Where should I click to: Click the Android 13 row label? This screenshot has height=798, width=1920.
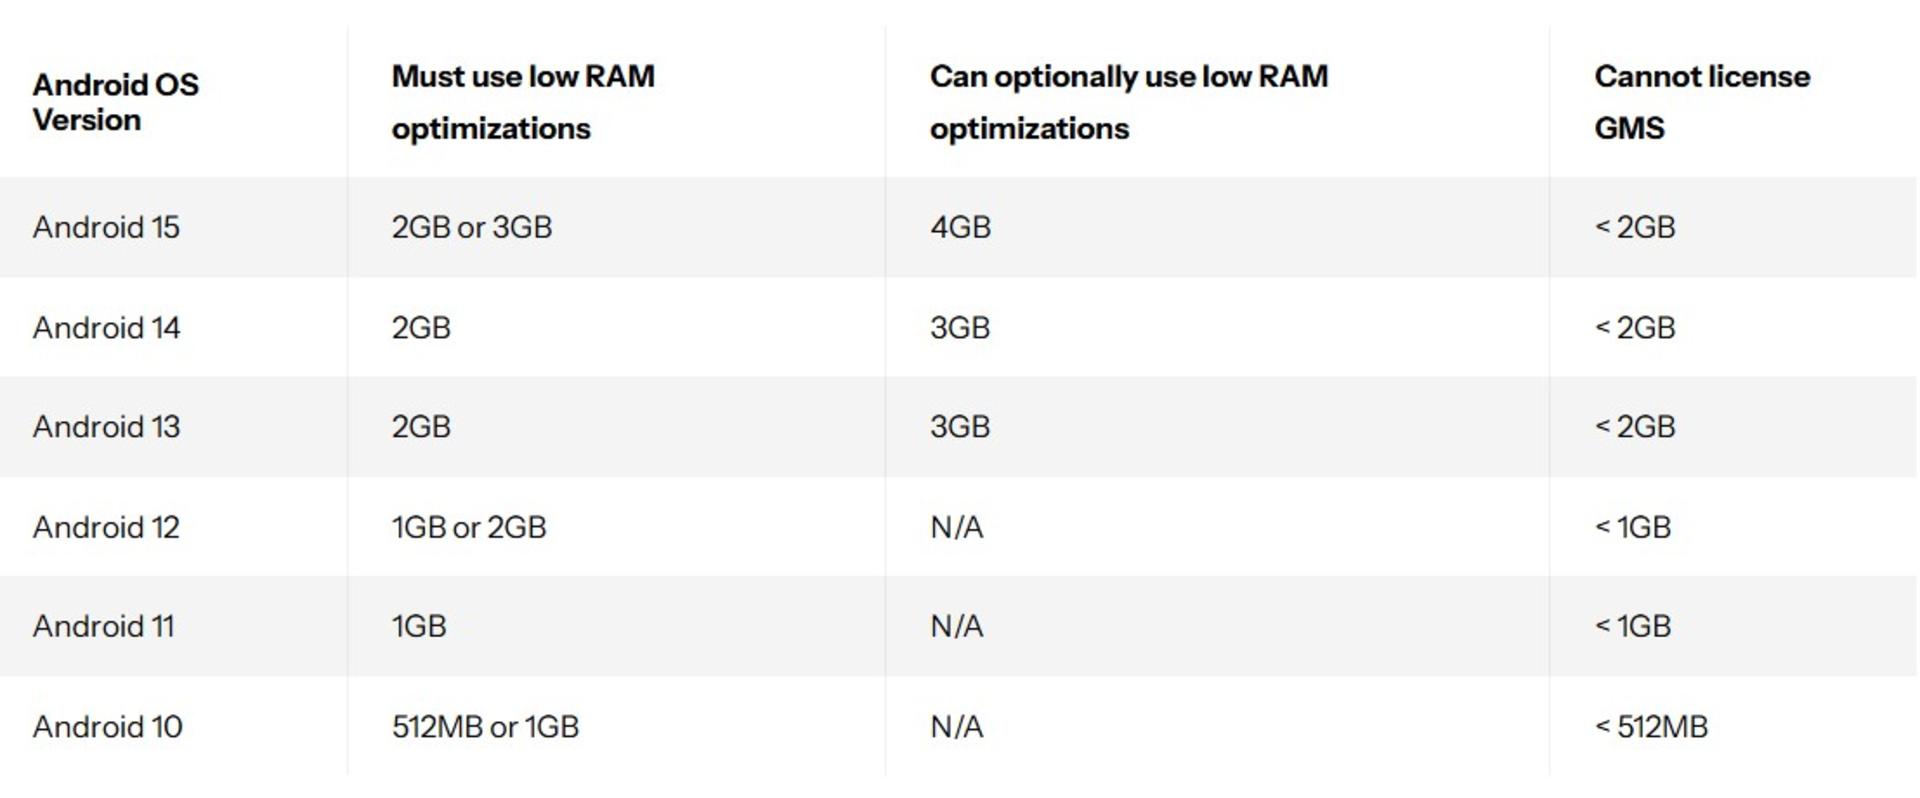tap(106, 427)
